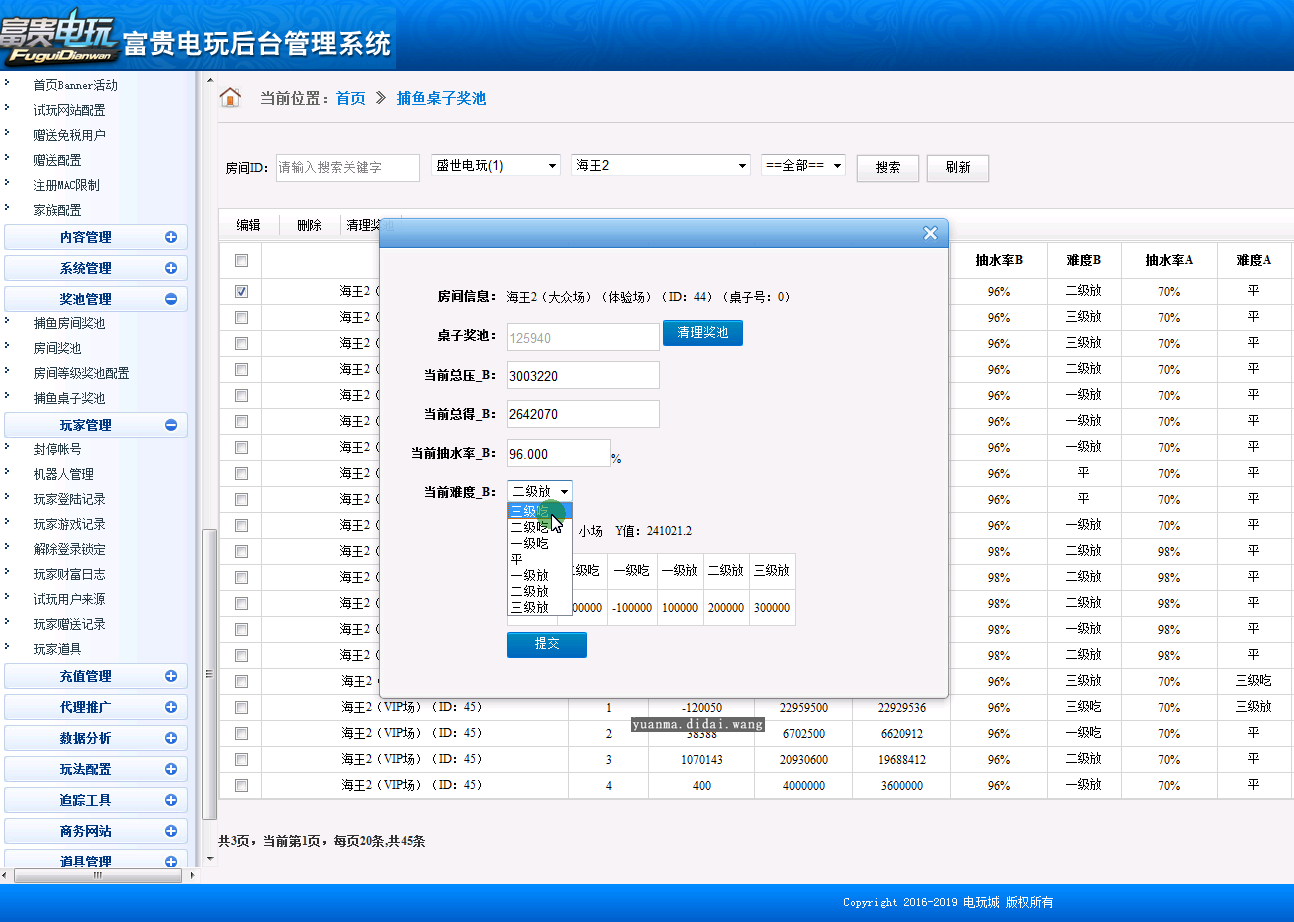Open 注册MAC限制 in the sidebar
This screenshot has height=922, width=1294.
[x=66, y=185]
